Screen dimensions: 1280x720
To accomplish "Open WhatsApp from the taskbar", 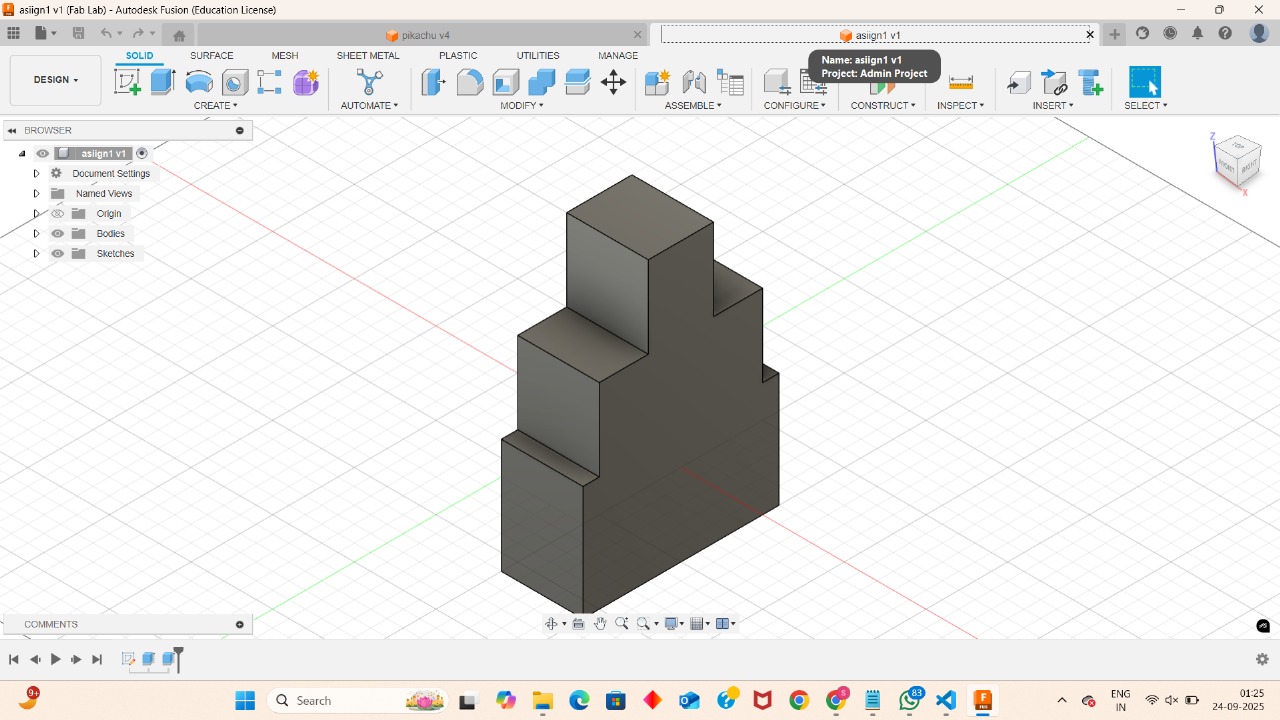I will tap(910, 700).
